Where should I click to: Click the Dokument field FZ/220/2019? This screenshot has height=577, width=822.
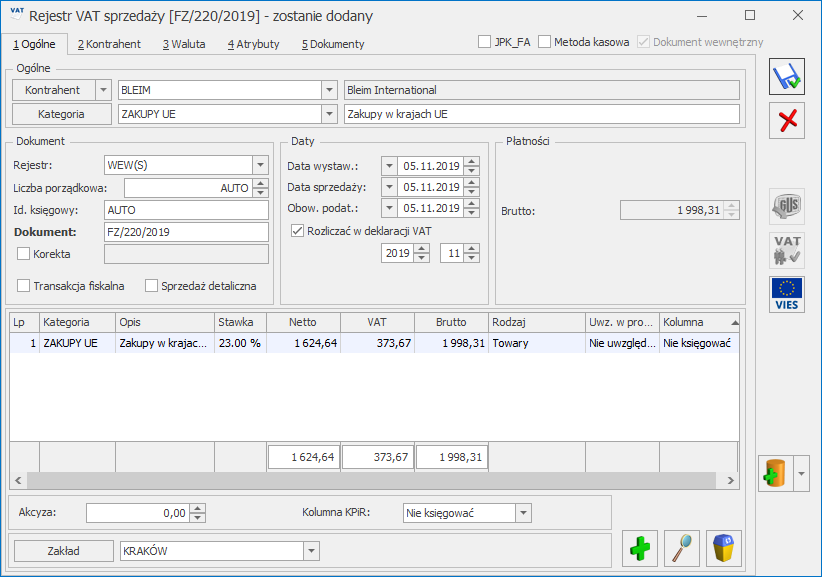[x=187, y=232]
